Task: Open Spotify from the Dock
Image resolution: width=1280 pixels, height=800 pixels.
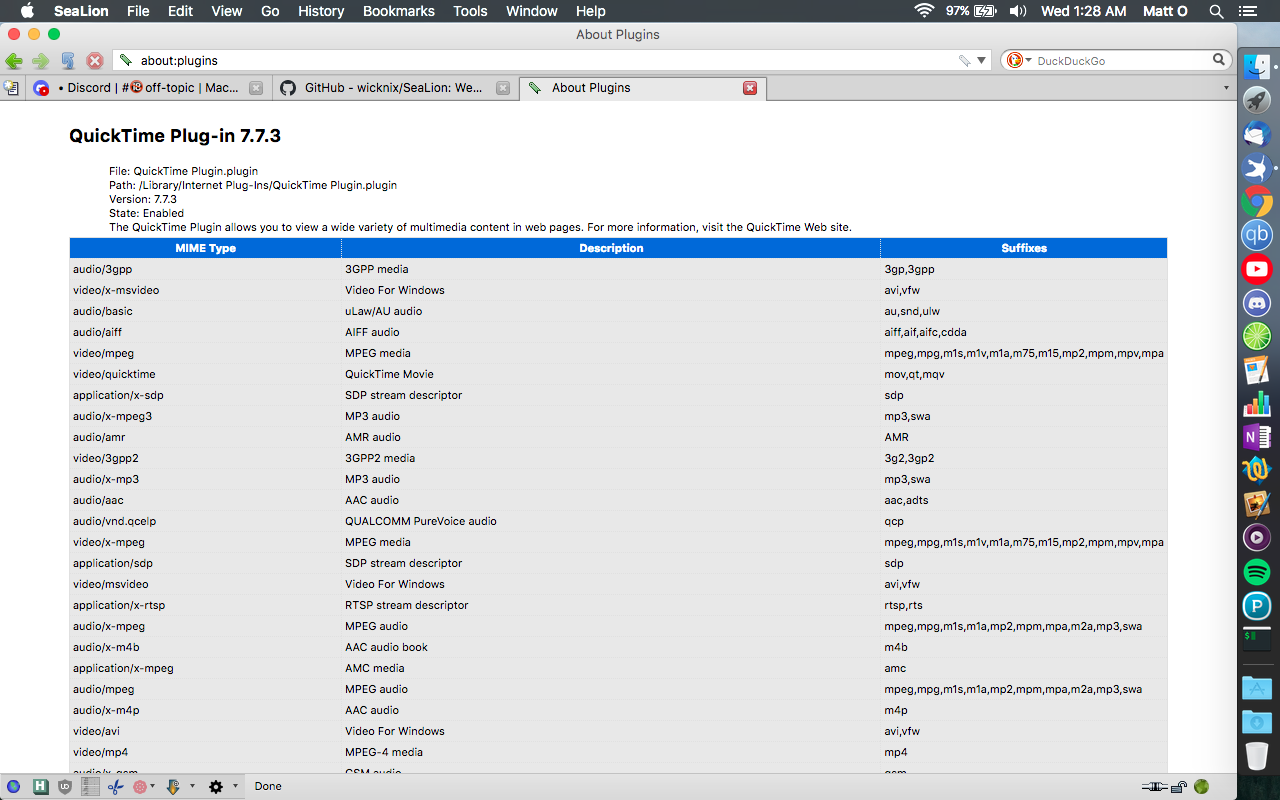Action: pos(1257,572)
